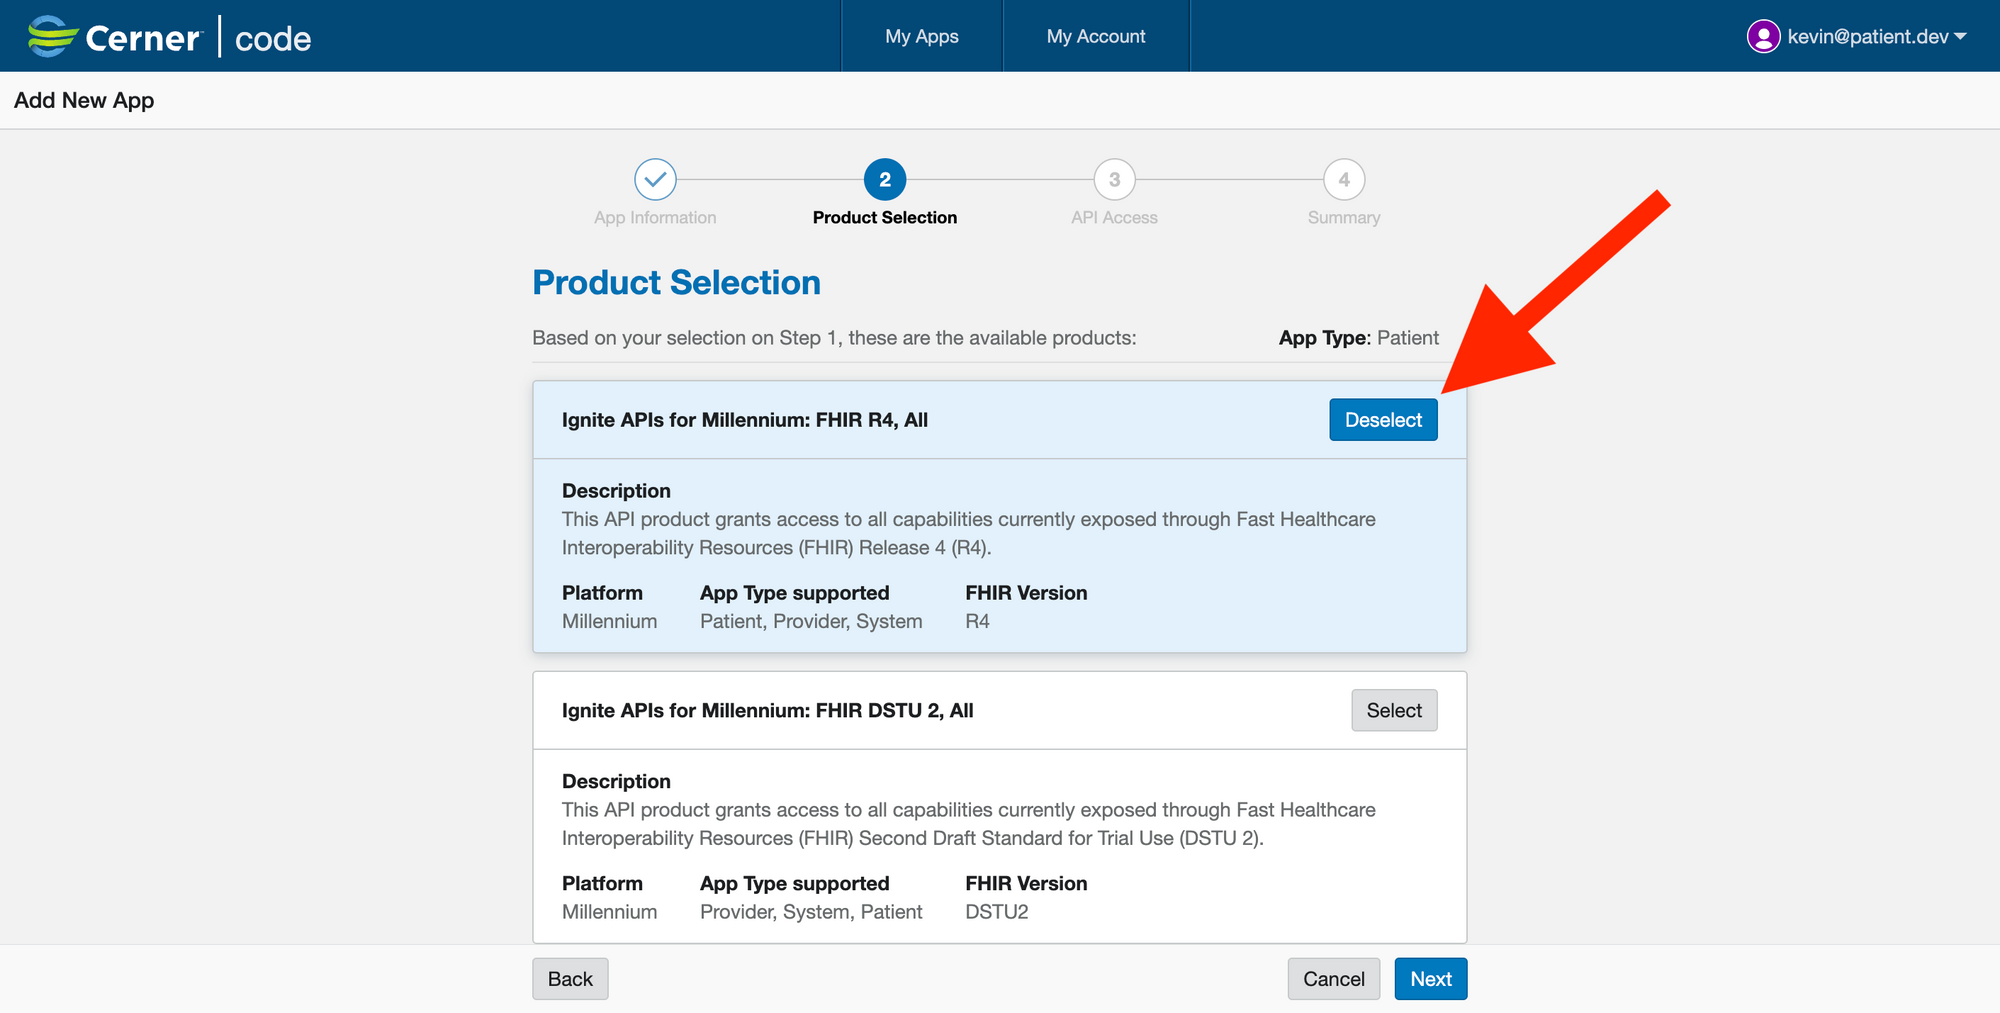Click the user avatar icon
The image size is (2000, 1013).
(1763, 37)
